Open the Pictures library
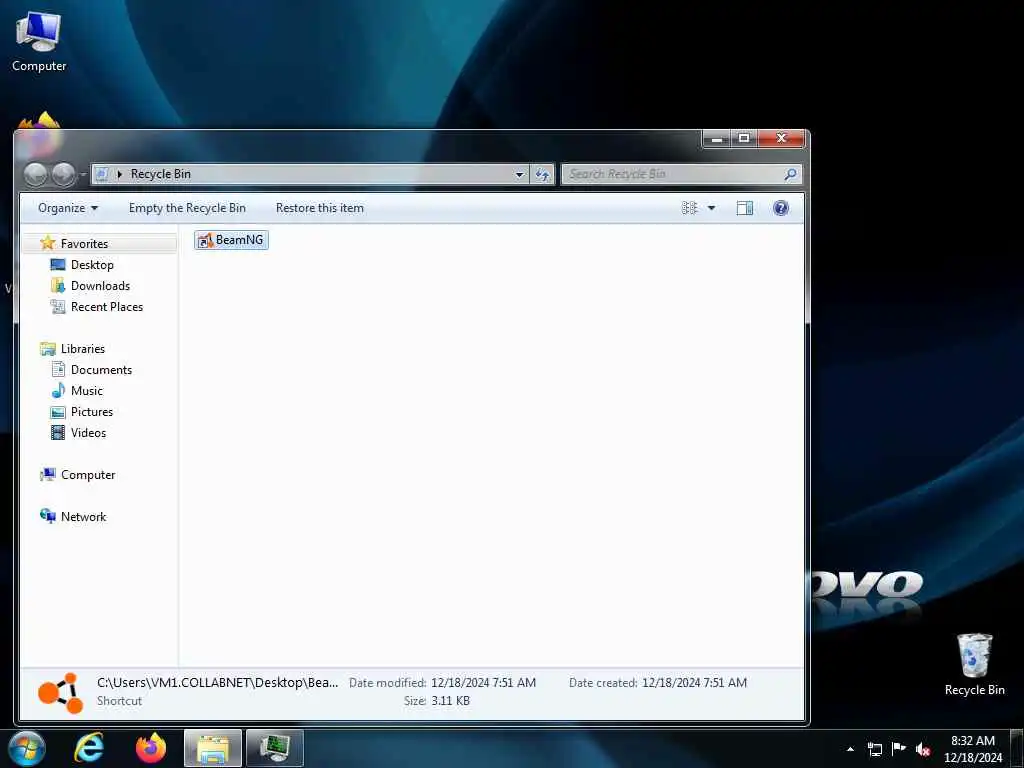This screenshot has width=1024, height=768. pyautogui.click(x=91, y=411)
